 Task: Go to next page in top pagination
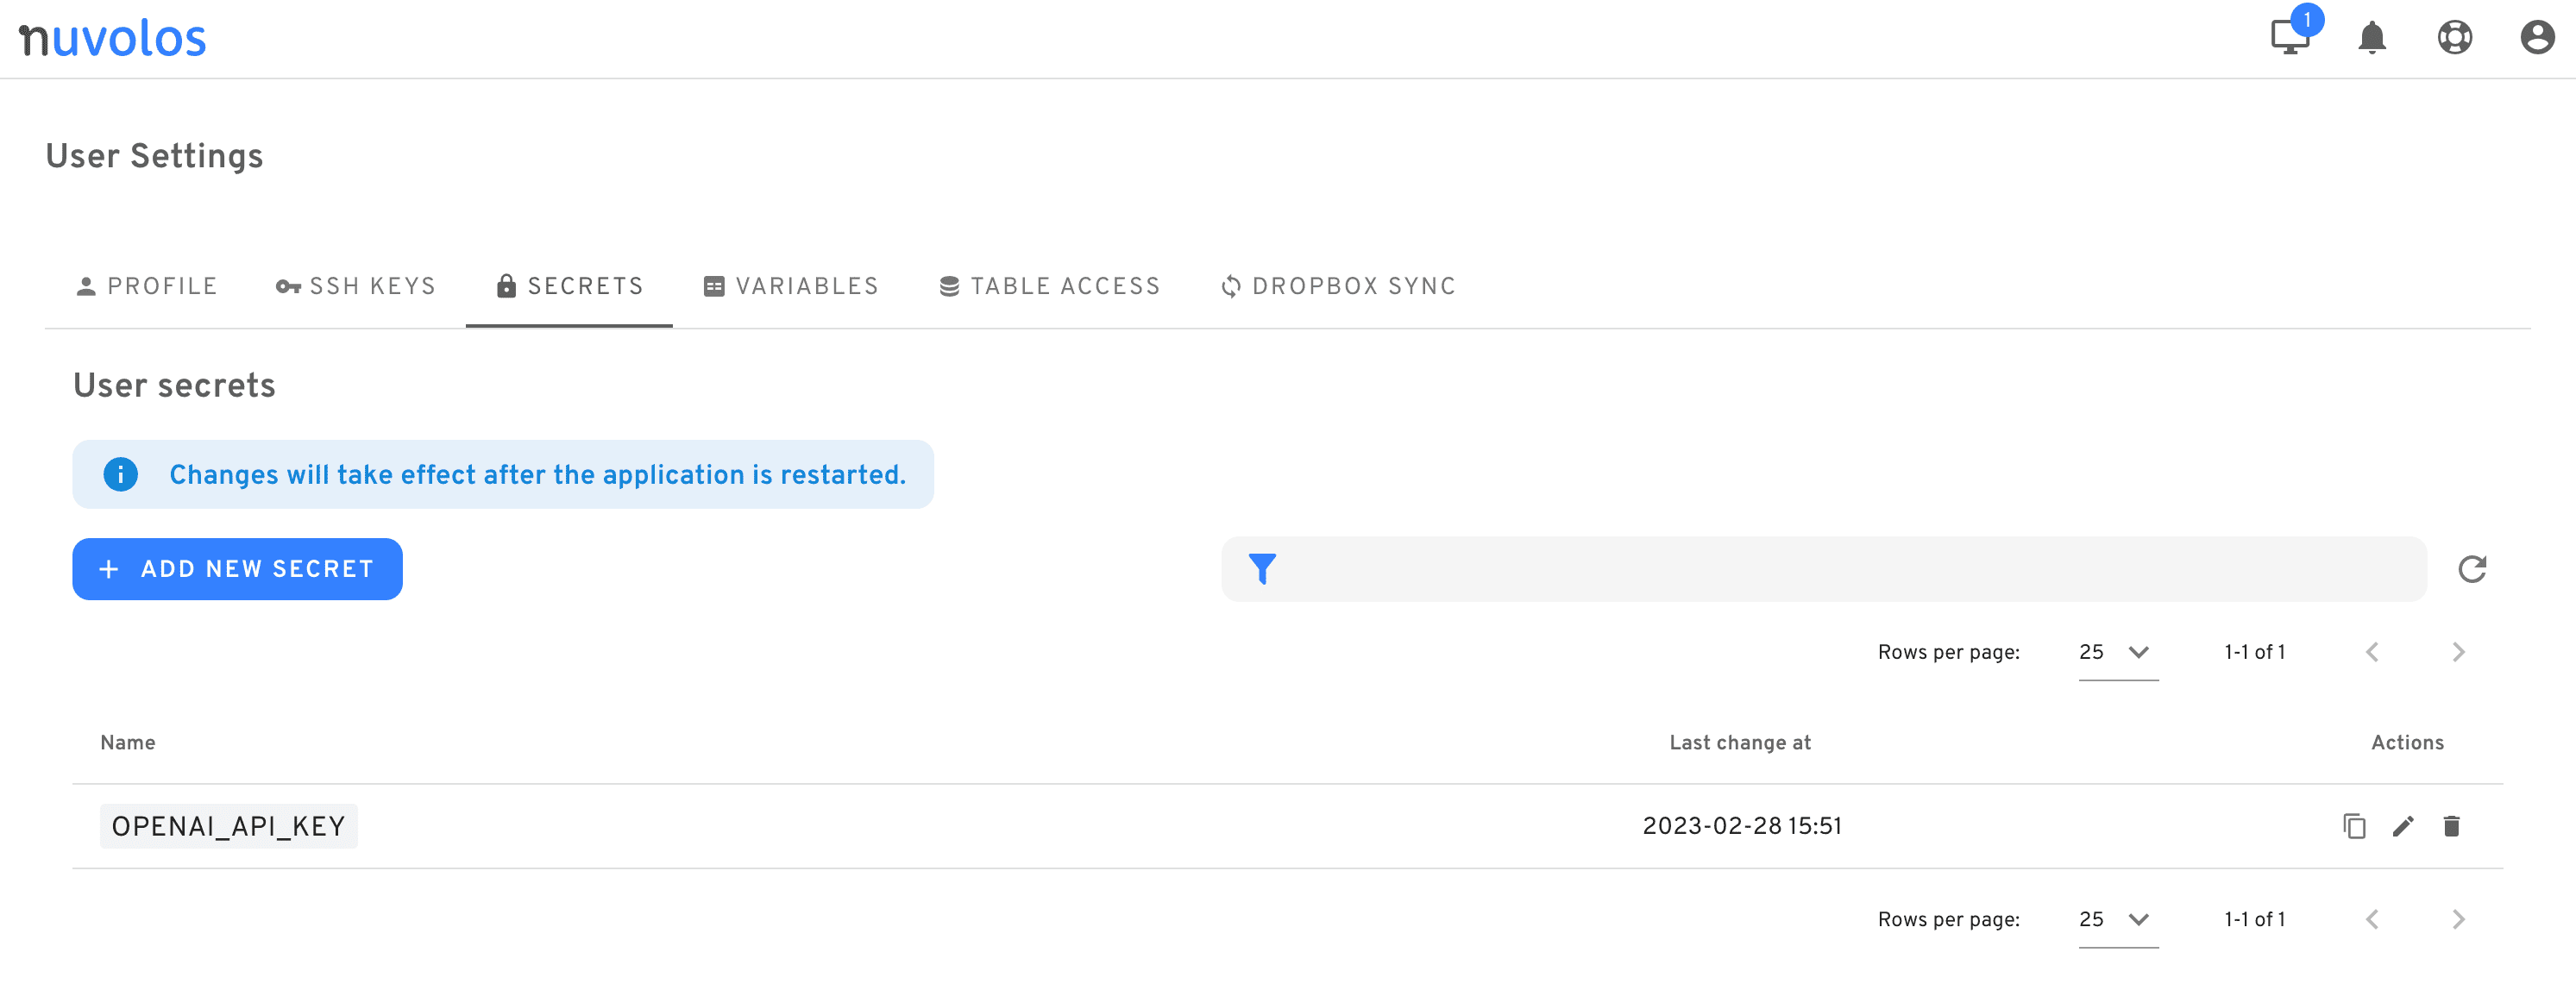pos(2458,652)
